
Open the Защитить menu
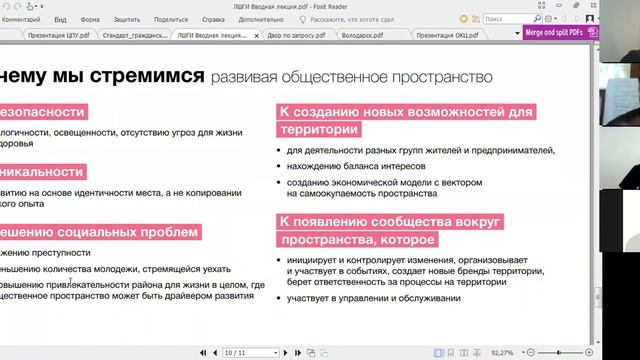pyautogui.click(x=127, y=19)
